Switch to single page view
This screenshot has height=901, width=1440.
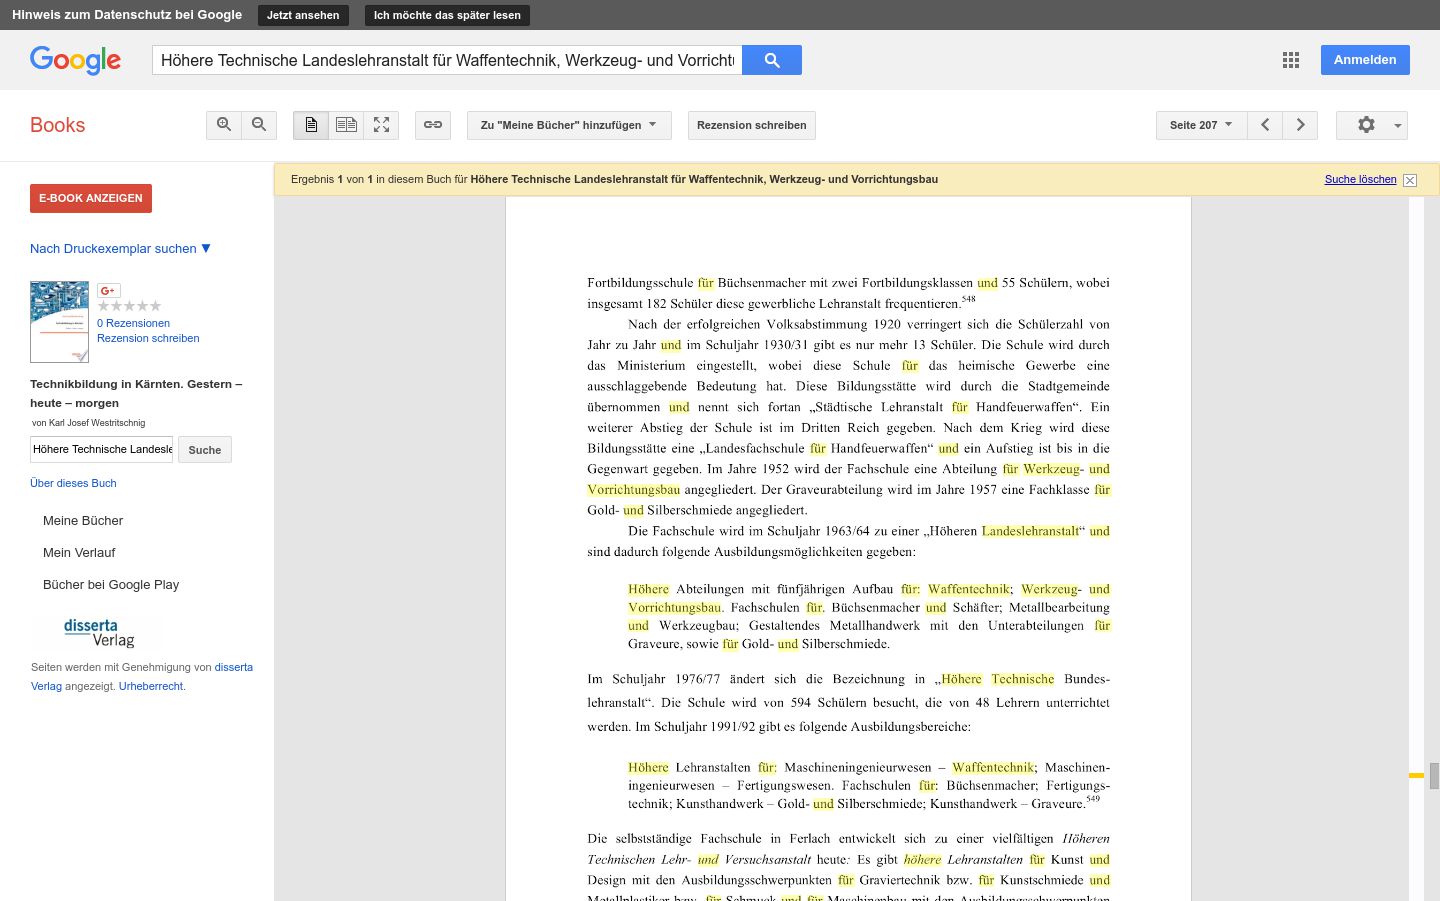[x=311, y=125]
